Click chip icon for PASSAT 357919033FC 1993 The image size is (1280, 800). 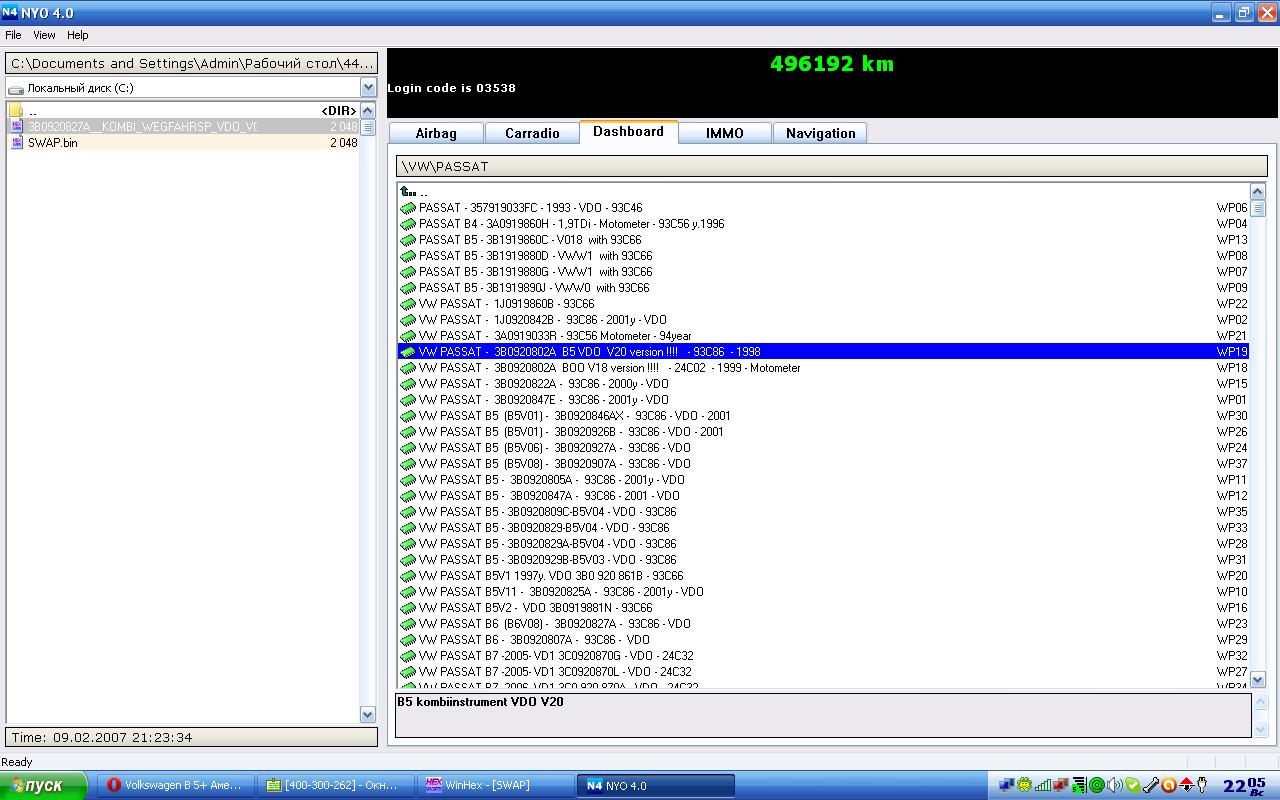click(408, 208)
